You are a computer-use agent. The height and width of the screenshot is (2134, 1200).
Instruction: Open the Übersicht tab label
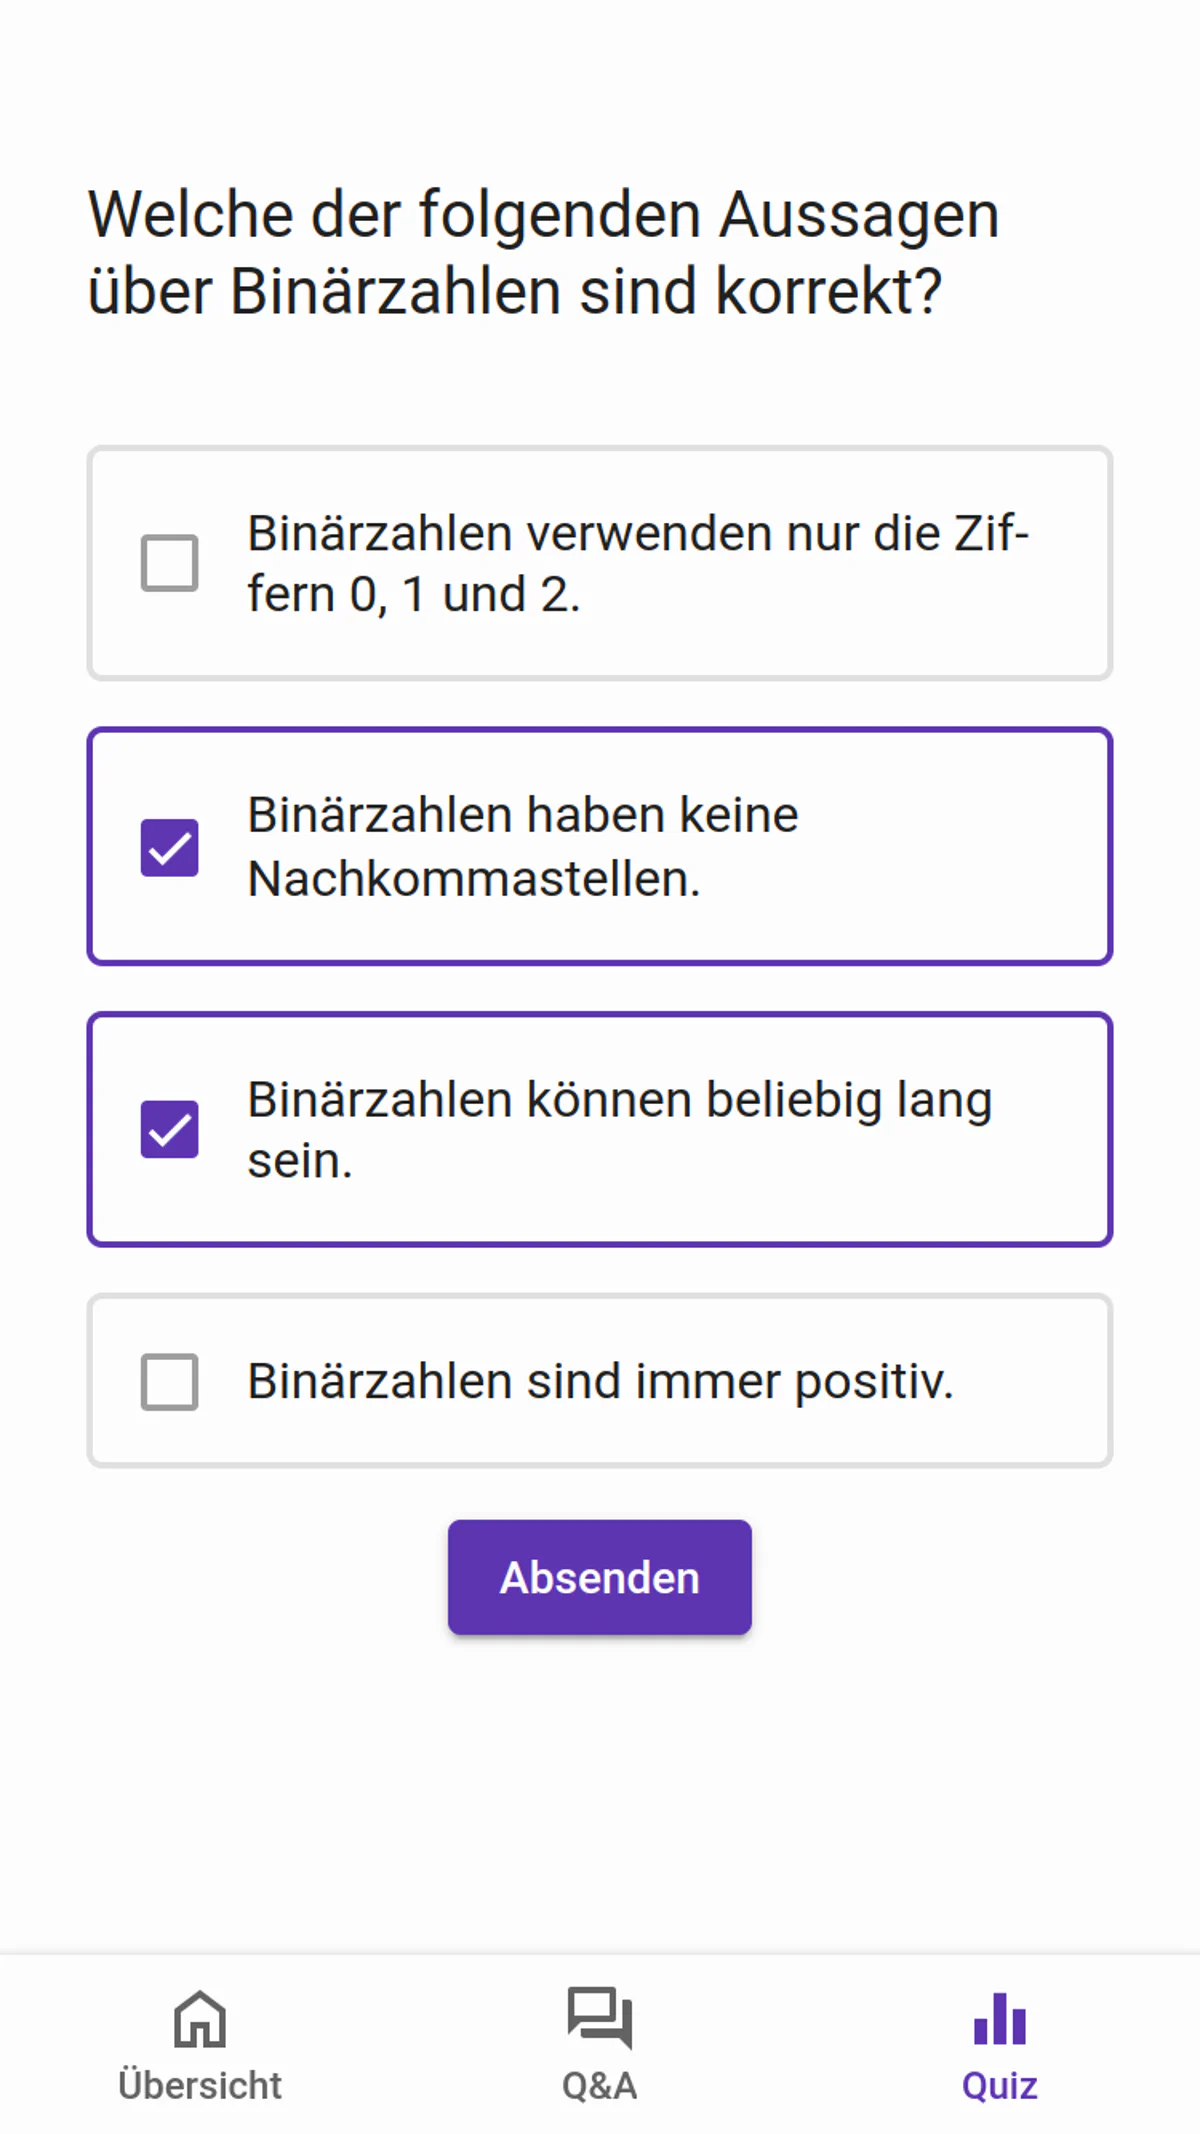click(200, 2086)
